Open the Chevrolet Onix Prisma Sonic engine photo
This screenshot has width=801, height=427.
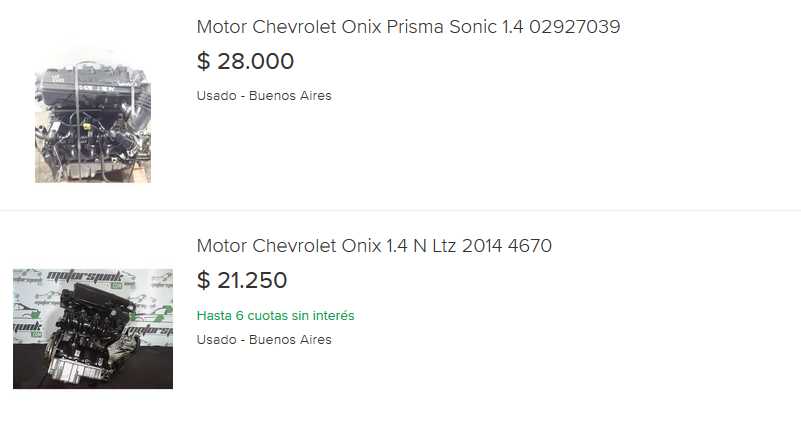click(x=93, y=111)
